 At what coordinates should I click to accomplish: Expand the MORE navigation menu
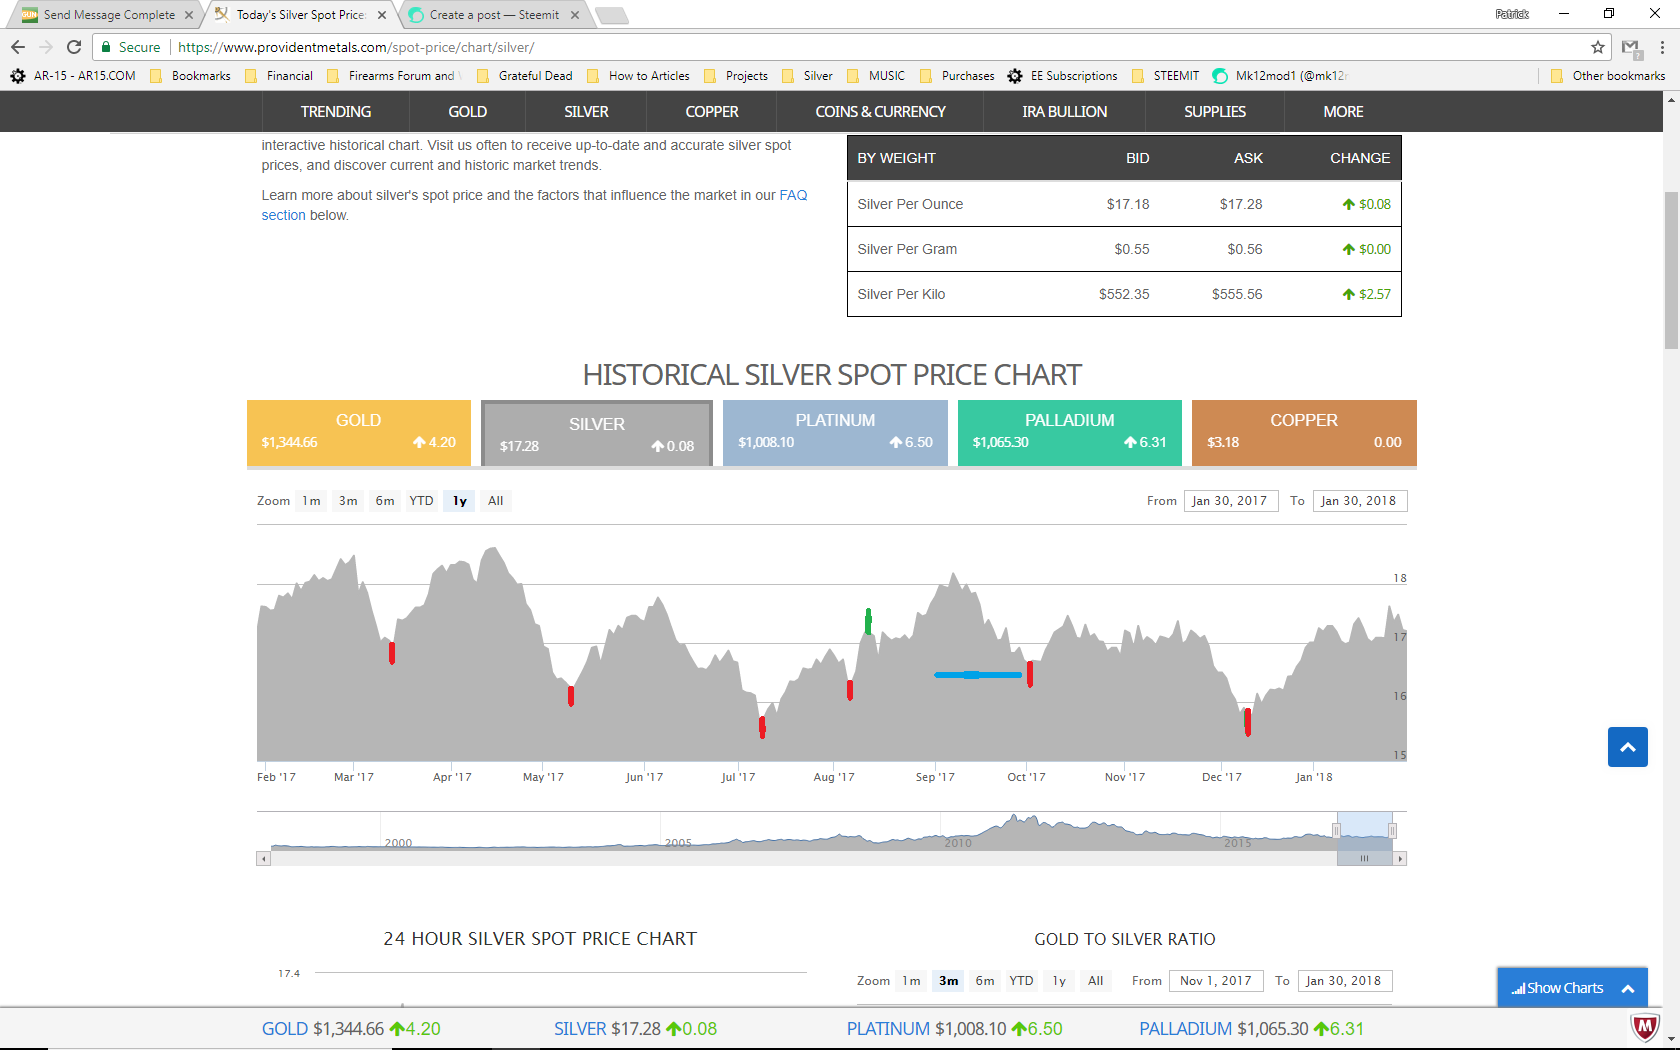1343,112
